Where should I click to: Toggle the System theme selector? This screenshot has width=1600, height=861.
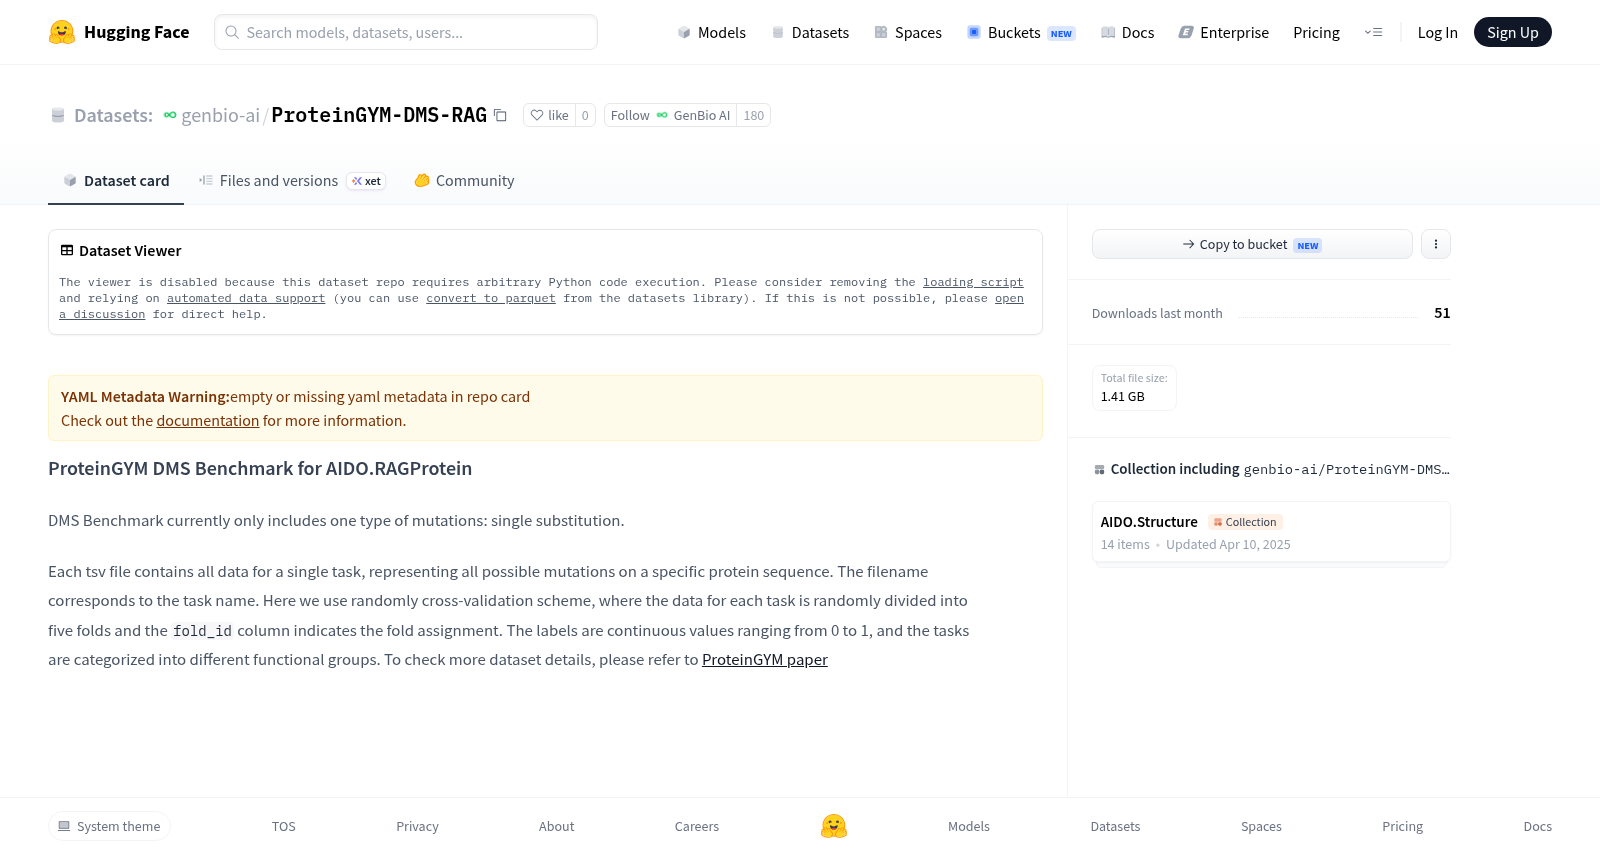(109, 826)
